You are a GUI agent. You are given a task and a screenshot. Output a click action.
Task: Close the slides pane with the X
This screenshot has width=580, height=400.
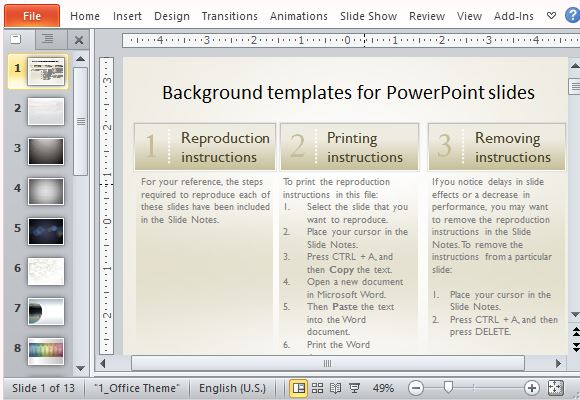point(78,40)
